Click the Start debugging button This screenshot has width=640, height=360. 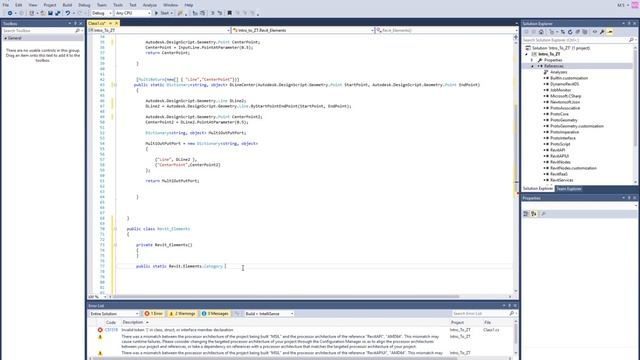(x=163, y=13)
